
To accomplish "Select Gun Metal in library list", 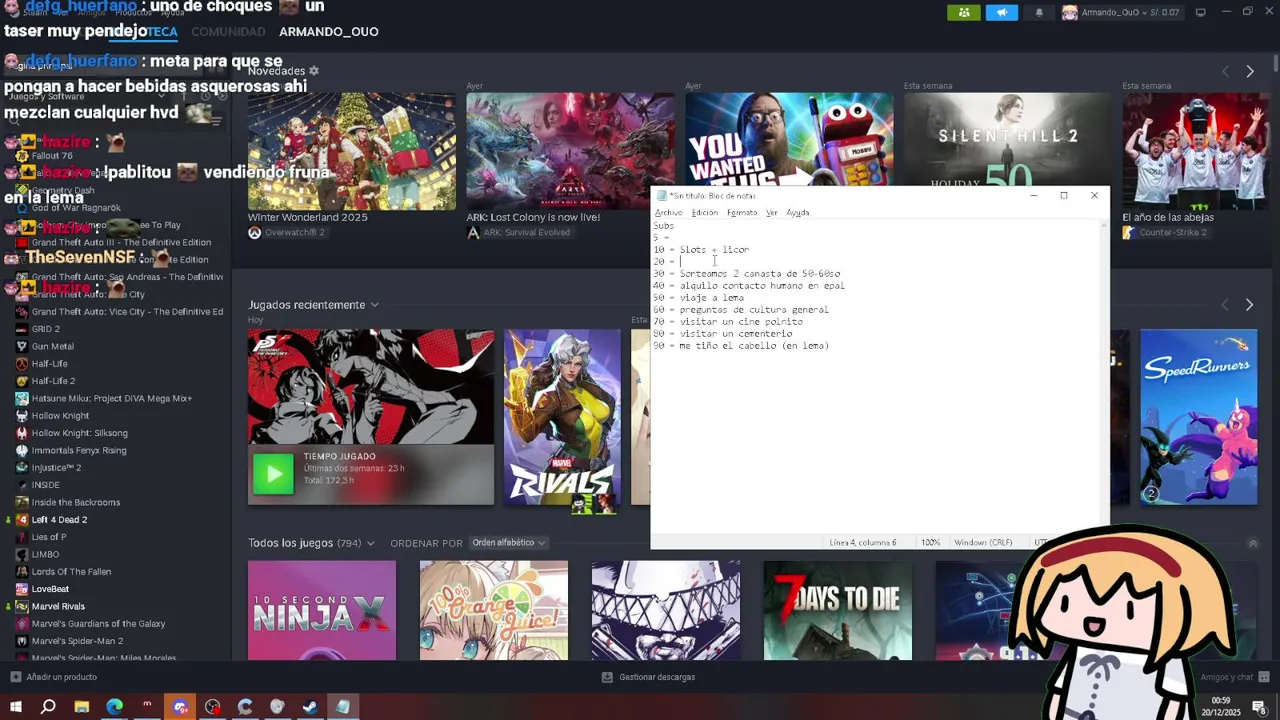I will [52, 346].
